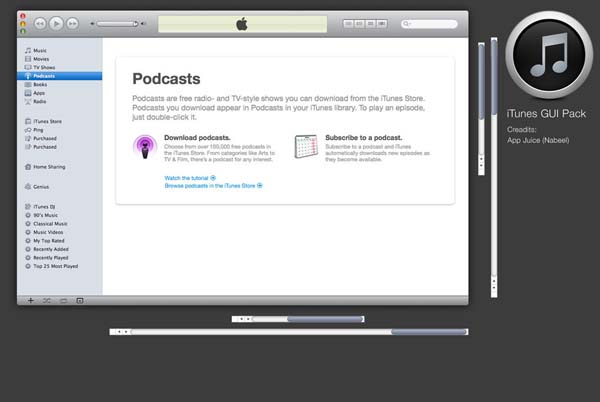The width and height of the screenshot is (600, 402).
Task: Switch to list view button
Action: coord(348,24)
